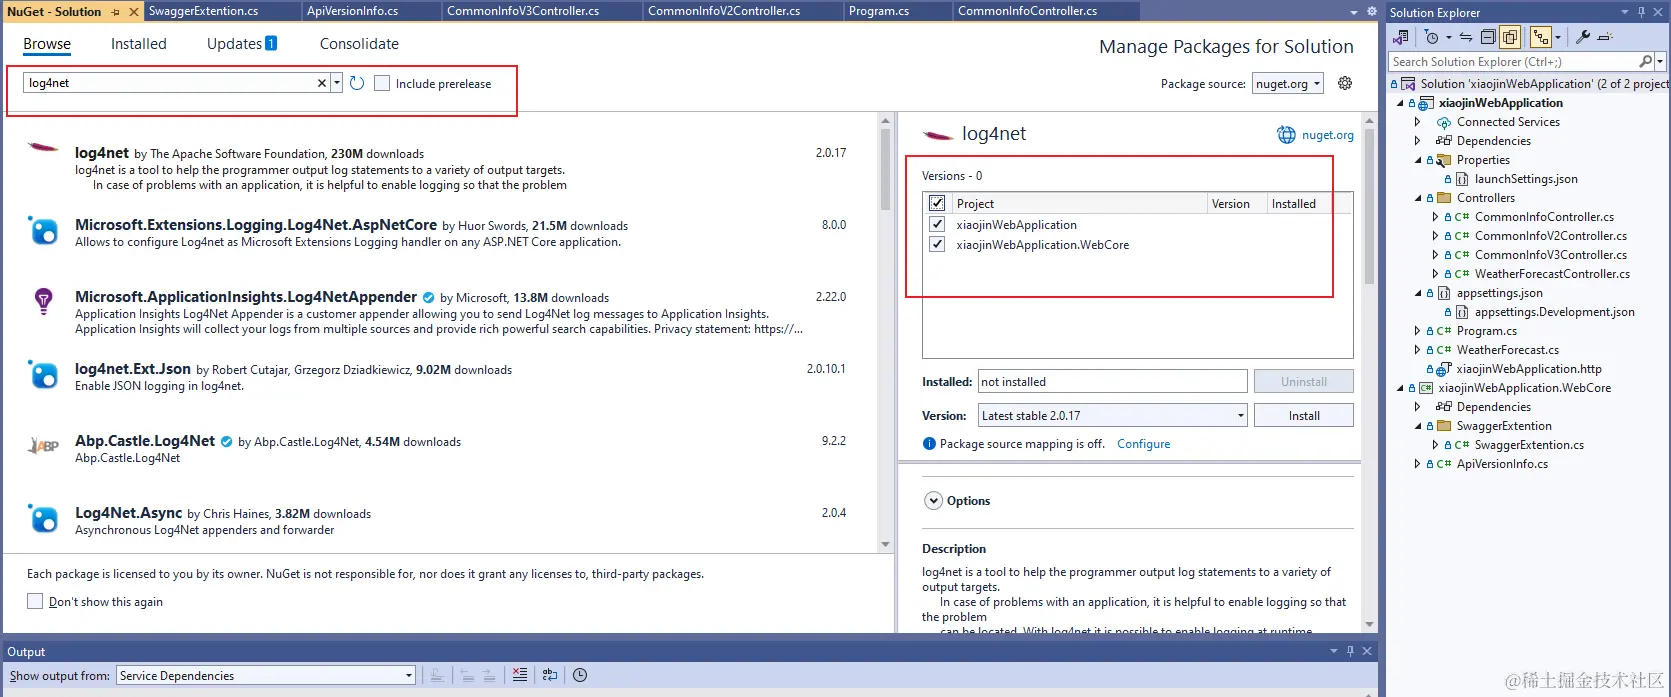
Task: Toggle the file nesting view icon
Action: (x=1541, y=37)
